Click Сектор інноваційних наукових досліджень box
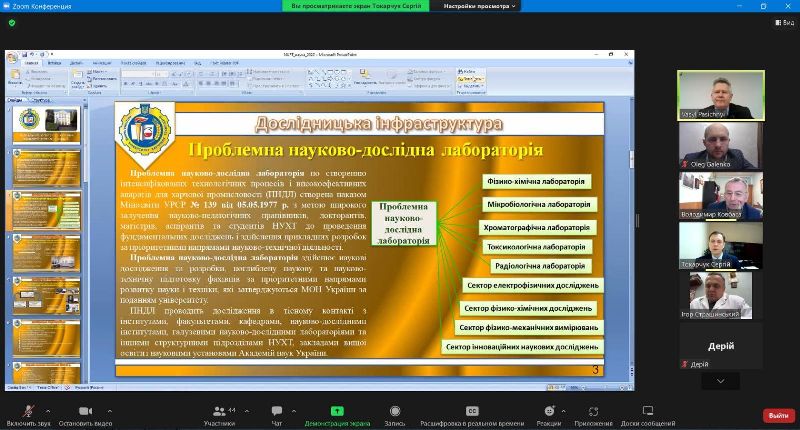 (522, 347)
